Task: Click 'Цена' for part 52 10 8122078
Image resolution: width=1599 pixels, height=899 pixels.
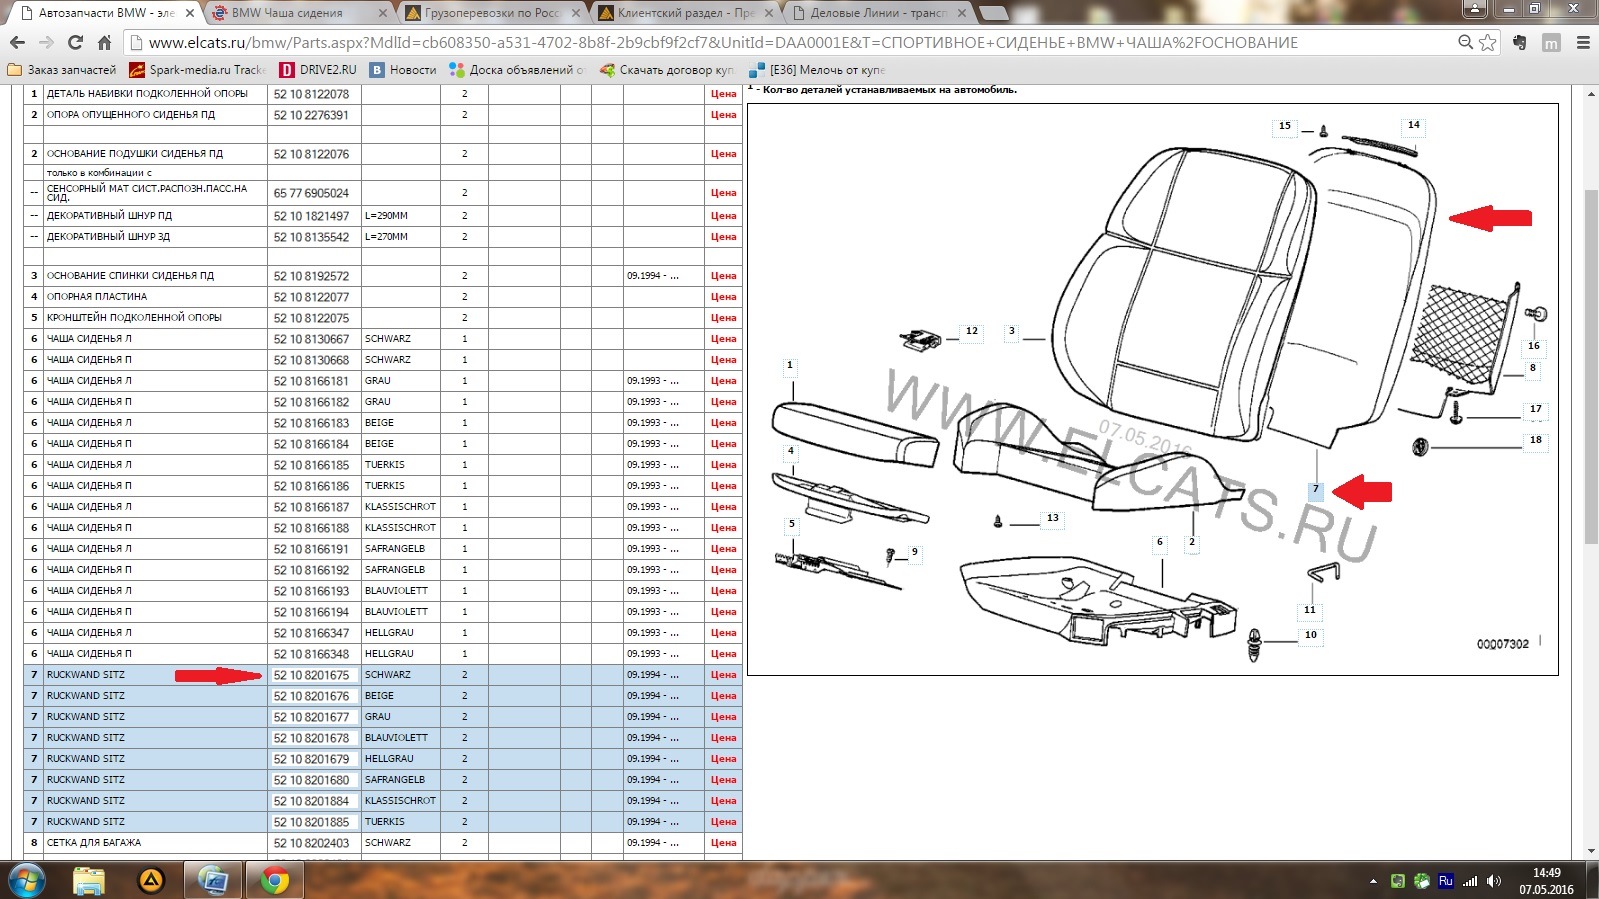Action: (x=723, y=94)
